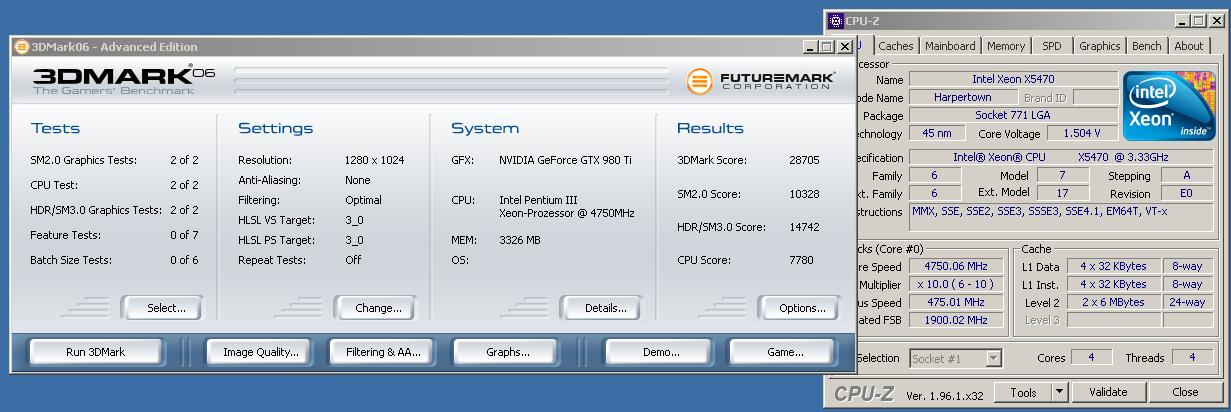Click the Xeon-Prozessor @ 4750MHz CPU text
The image size is (1231, 412).
pos(567,213)
